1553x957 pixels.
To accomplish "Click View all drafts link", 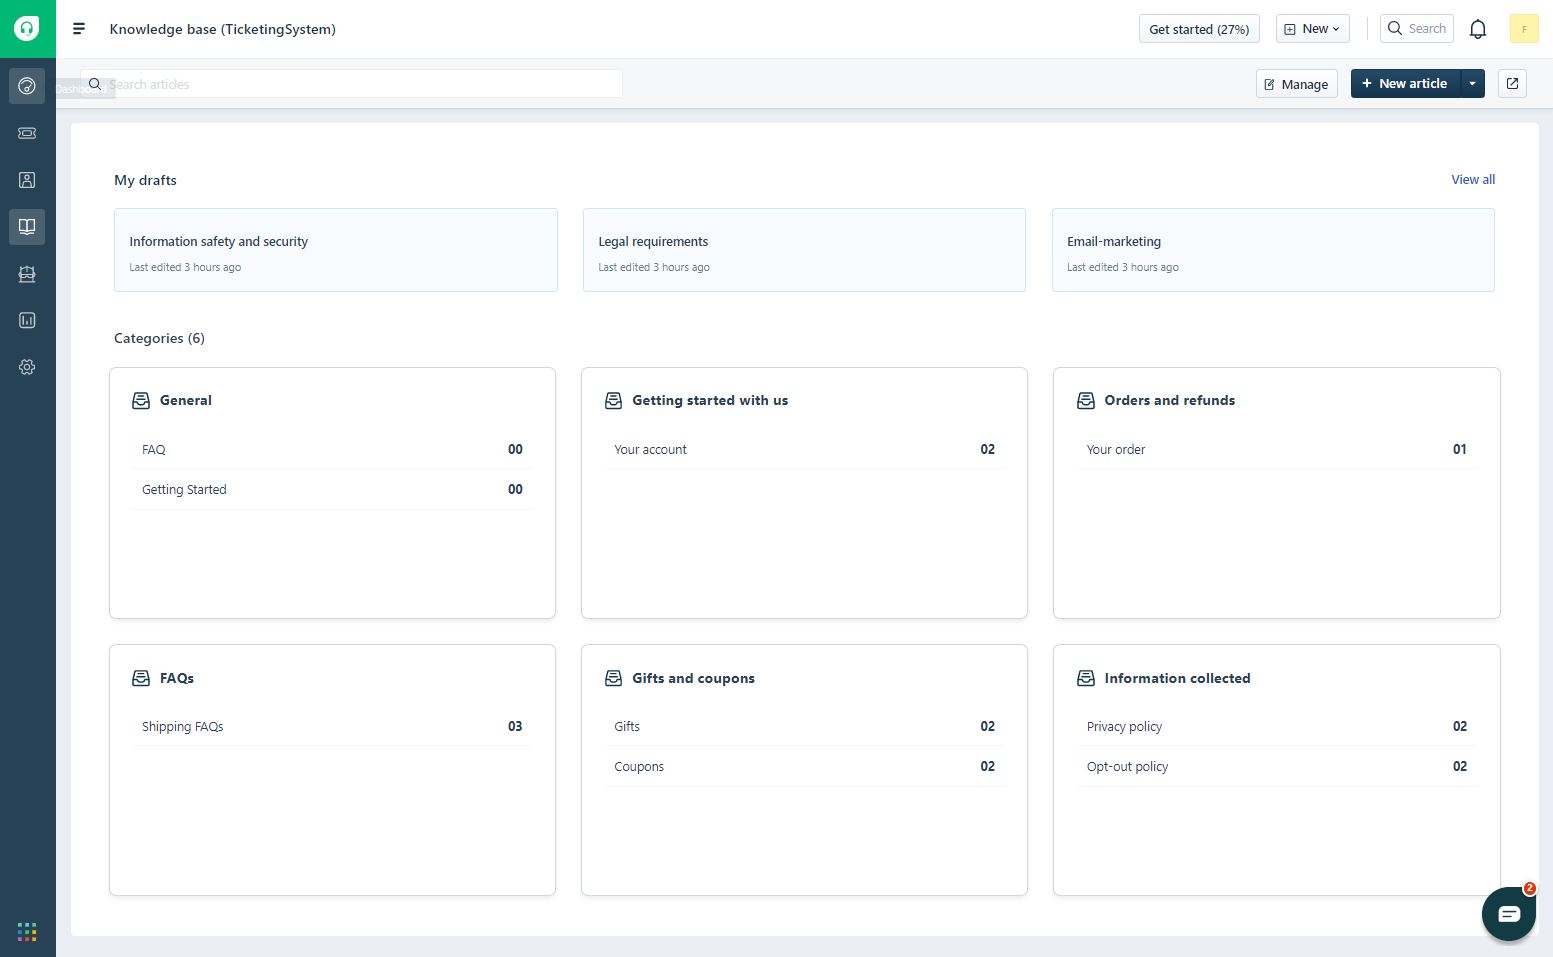I will coord(1472,180).
